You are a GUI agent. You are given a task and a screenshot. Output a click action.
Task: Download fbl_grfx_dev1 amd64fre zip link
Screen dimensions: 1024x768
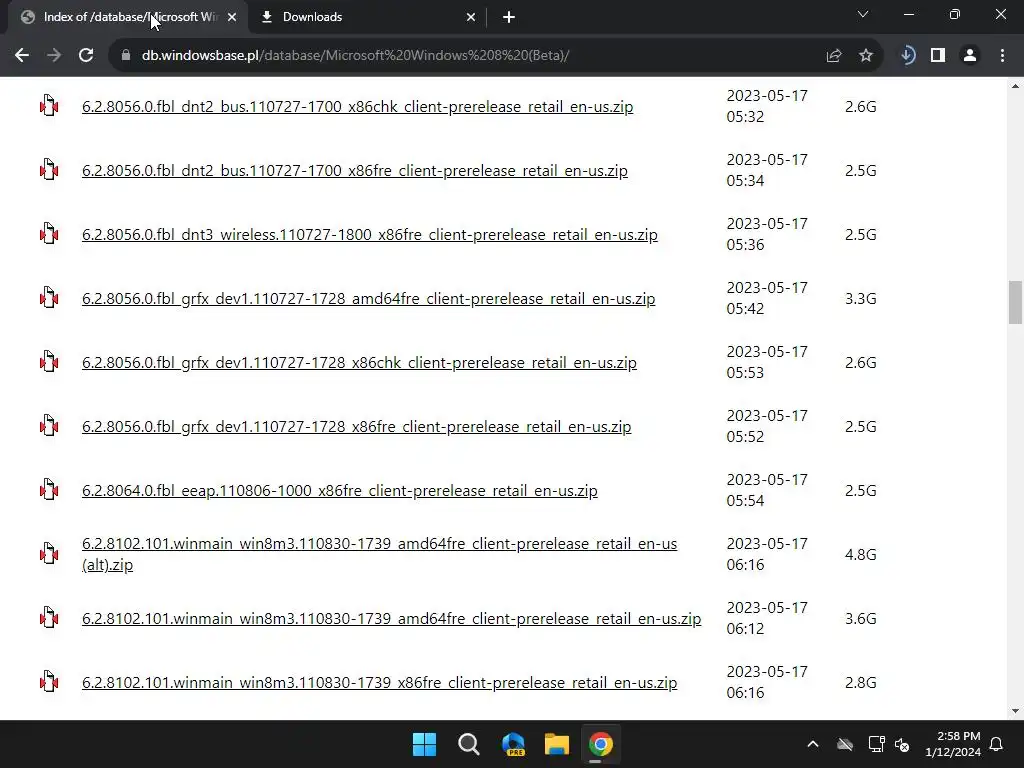(368, 298)
